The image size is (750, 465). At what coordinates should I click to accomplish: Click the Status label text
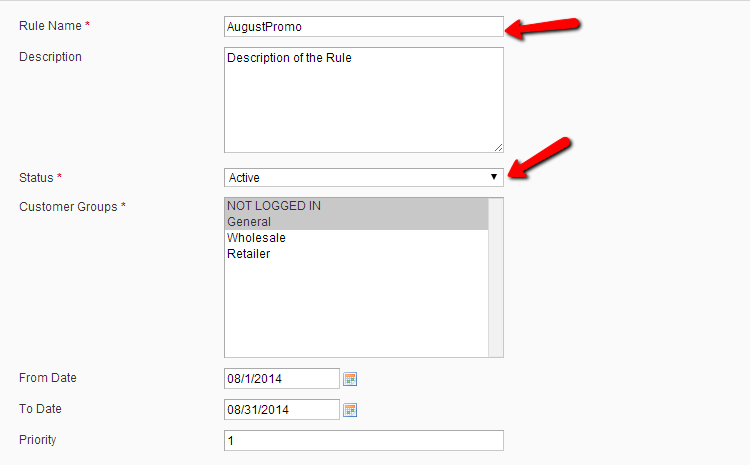(x=37, y=177)
